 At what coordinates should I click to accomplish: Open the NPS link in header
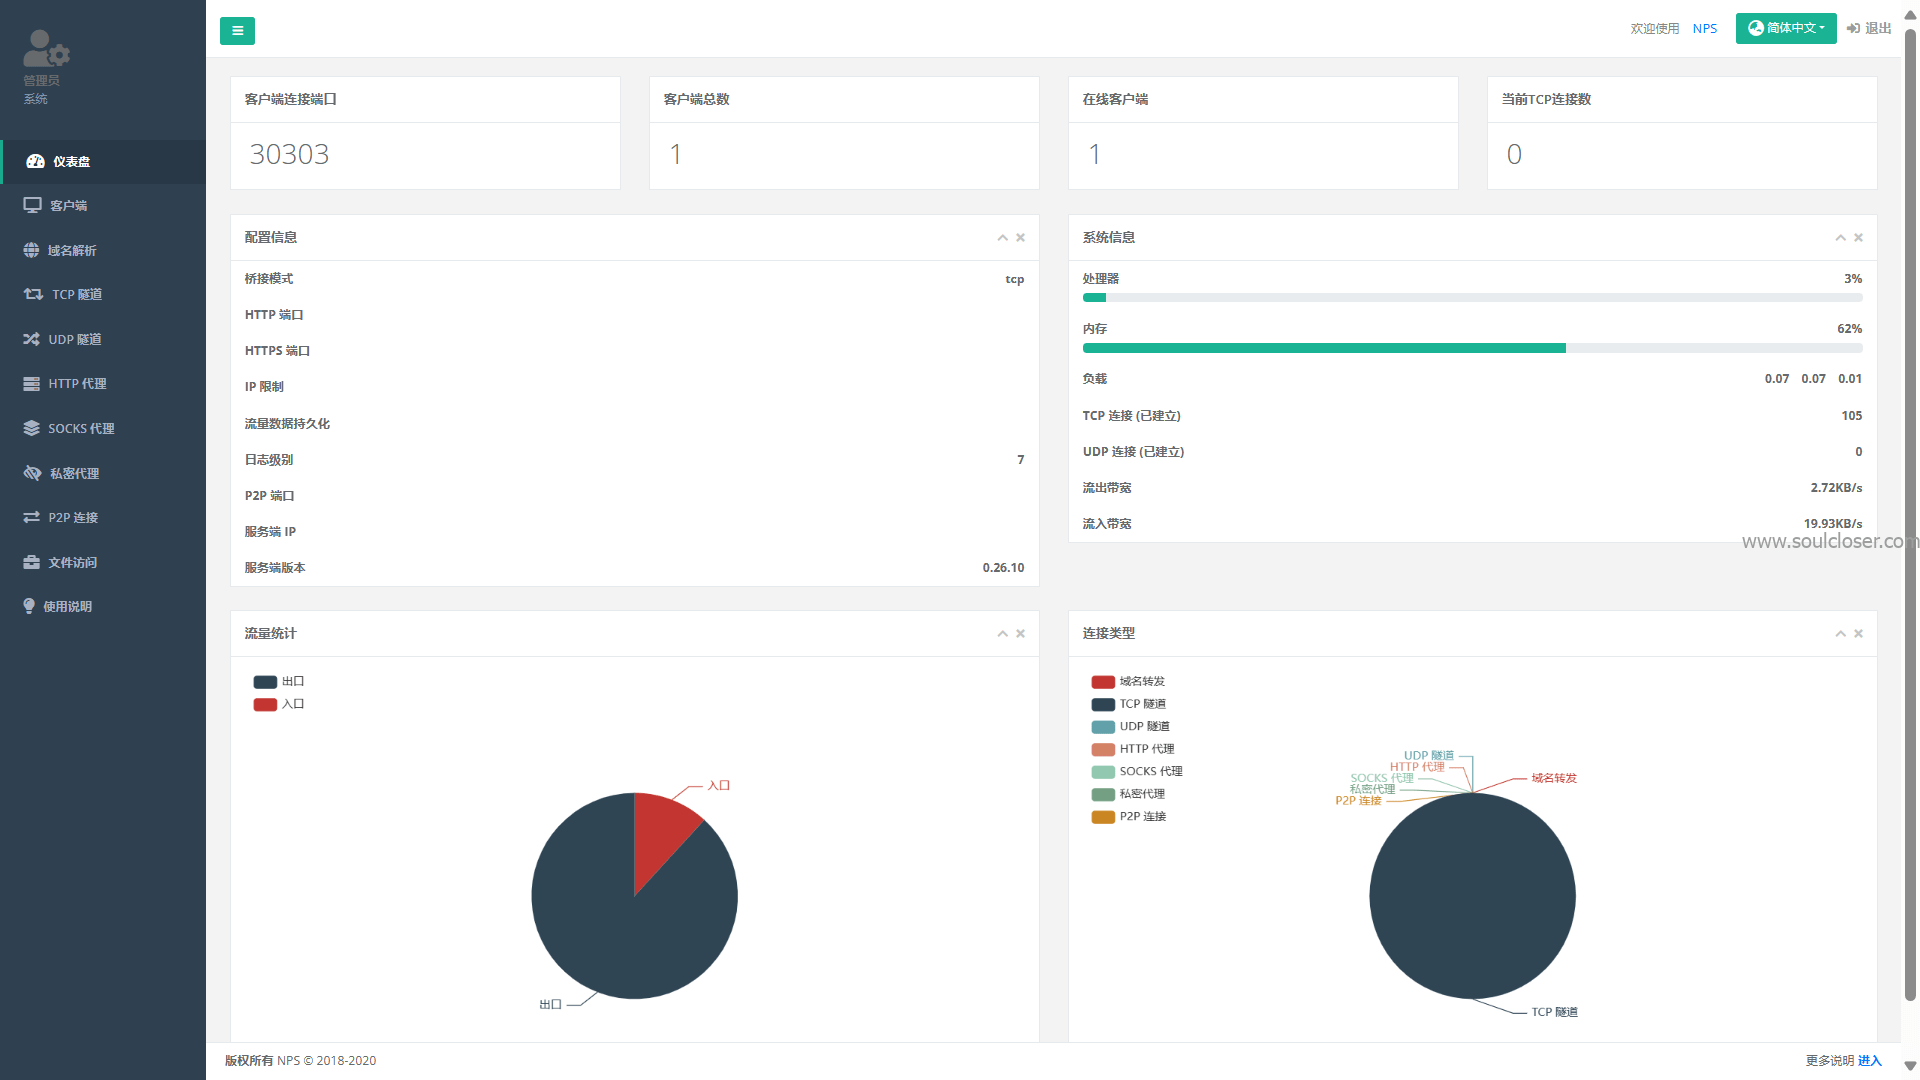(1705, 28)
